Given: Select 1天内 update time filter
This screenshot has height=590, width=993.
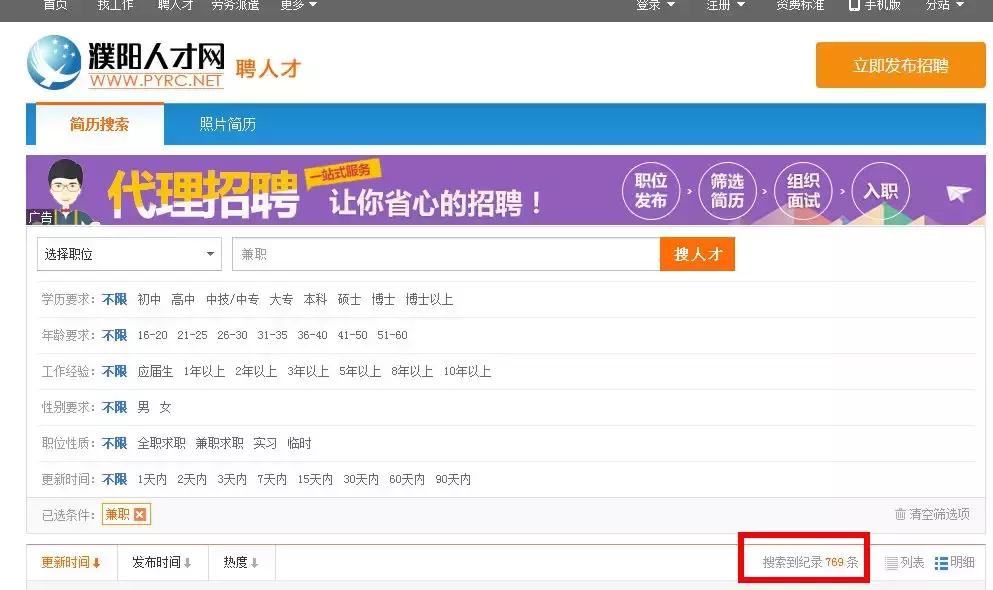Looking at the screenshot, I should click(155, 479).
